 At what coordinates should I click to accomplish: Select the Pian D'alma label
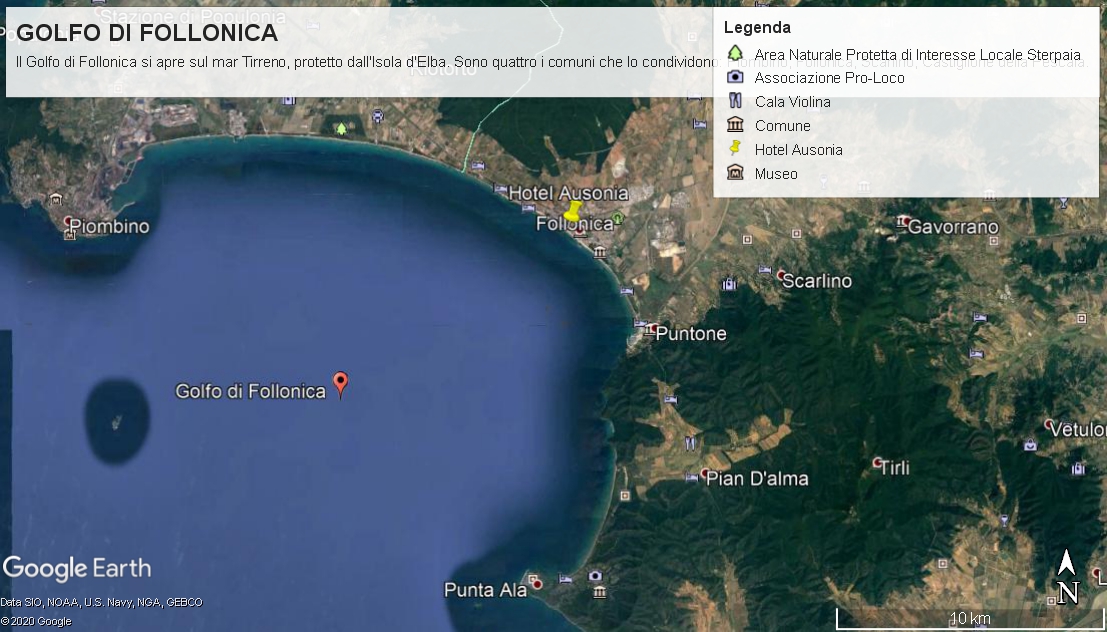758,479
